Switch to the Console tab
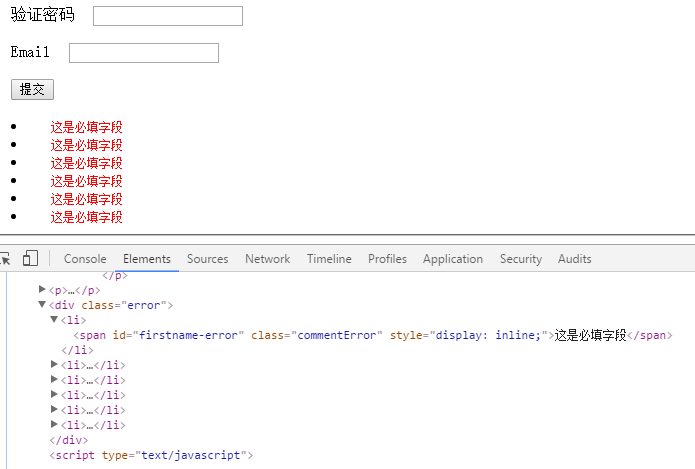 click(85, 259)
